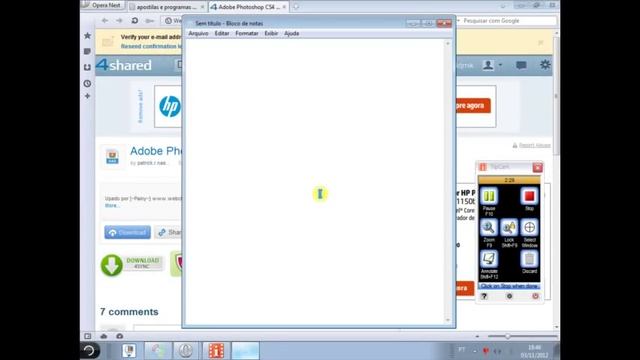640x360 pixels.
Task: Go back in Opera browser
Action: [105, 20]
